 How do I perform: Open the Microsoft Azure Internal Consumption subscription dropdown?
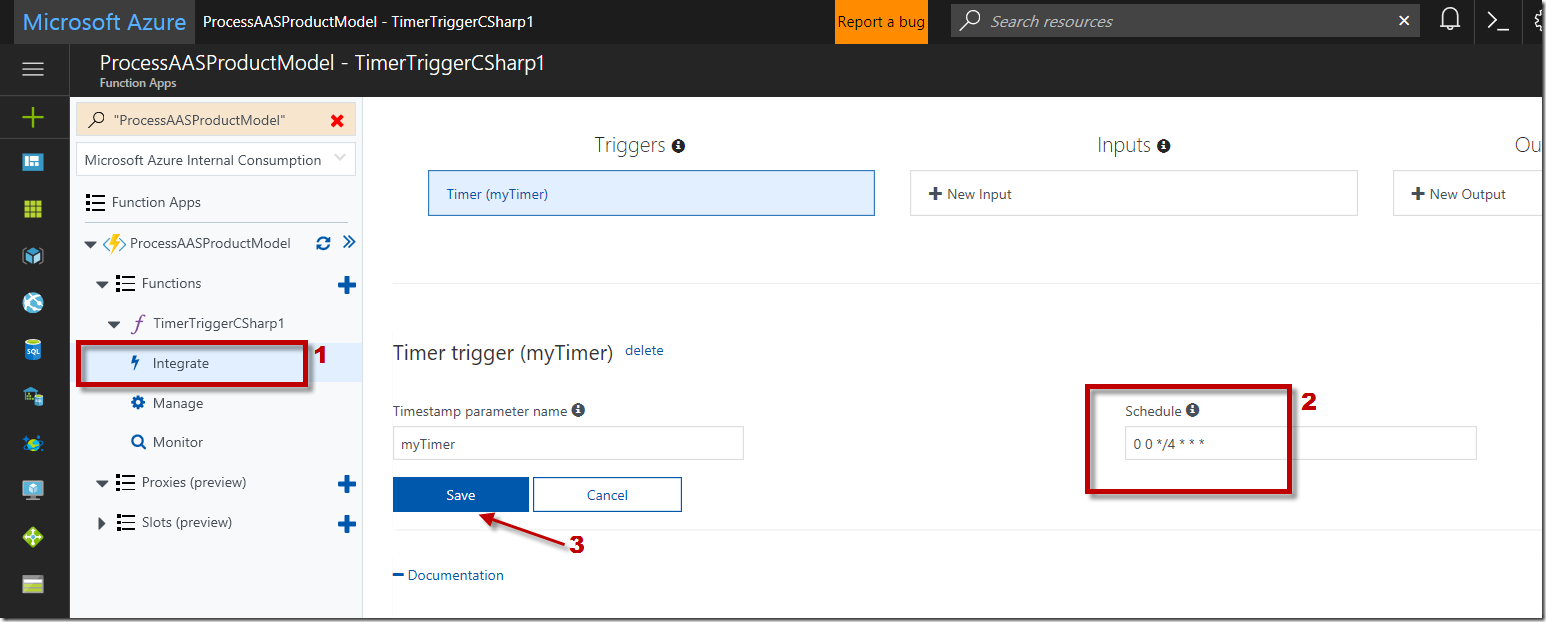216,160
